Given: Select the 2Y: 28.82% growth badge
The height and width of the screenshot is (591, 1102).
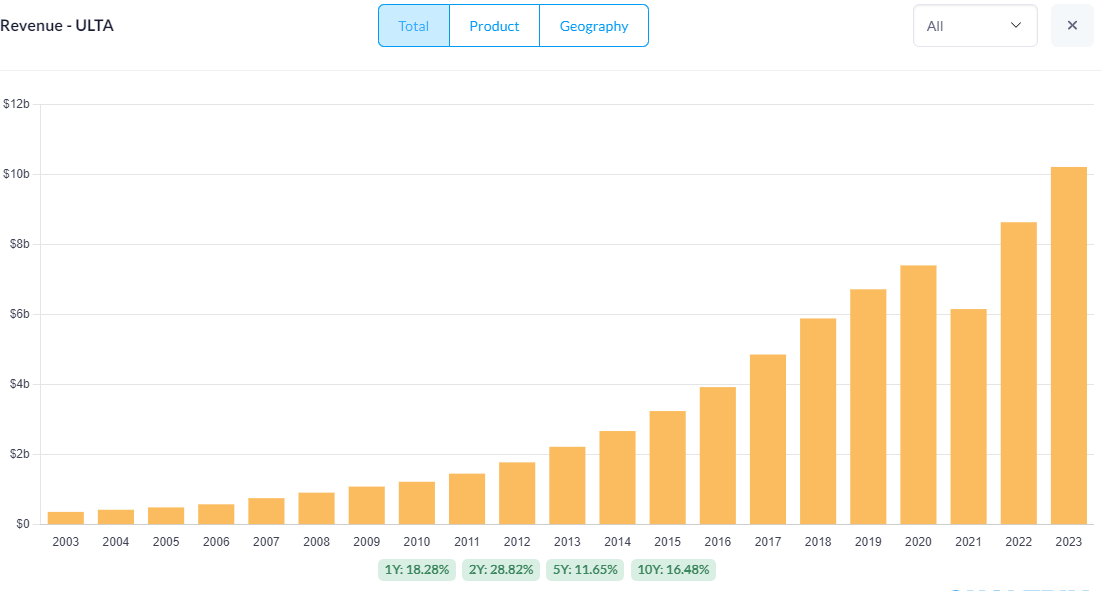Looking at the screenshot, I should (x=501, y=570).
